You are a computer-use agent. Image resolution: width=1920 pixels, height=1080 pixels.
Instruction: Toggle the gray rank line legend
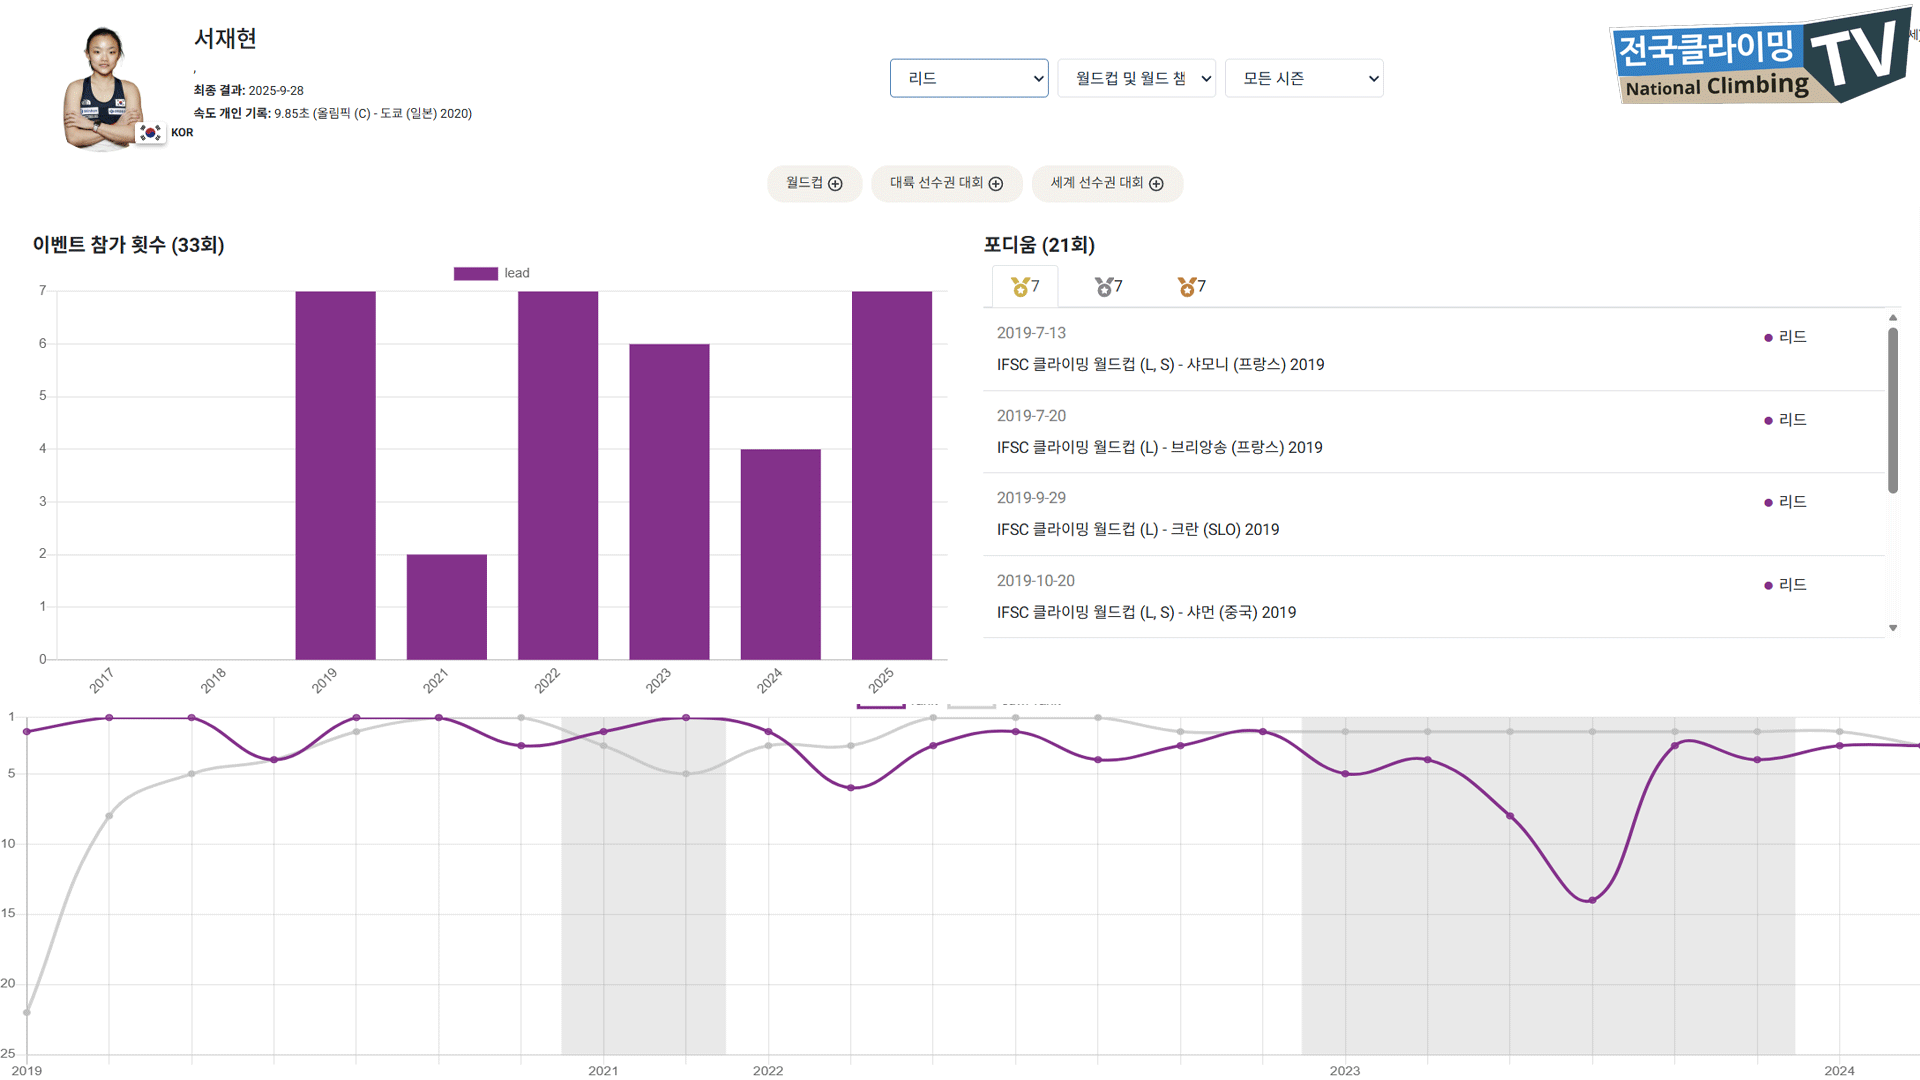point(971,706)
